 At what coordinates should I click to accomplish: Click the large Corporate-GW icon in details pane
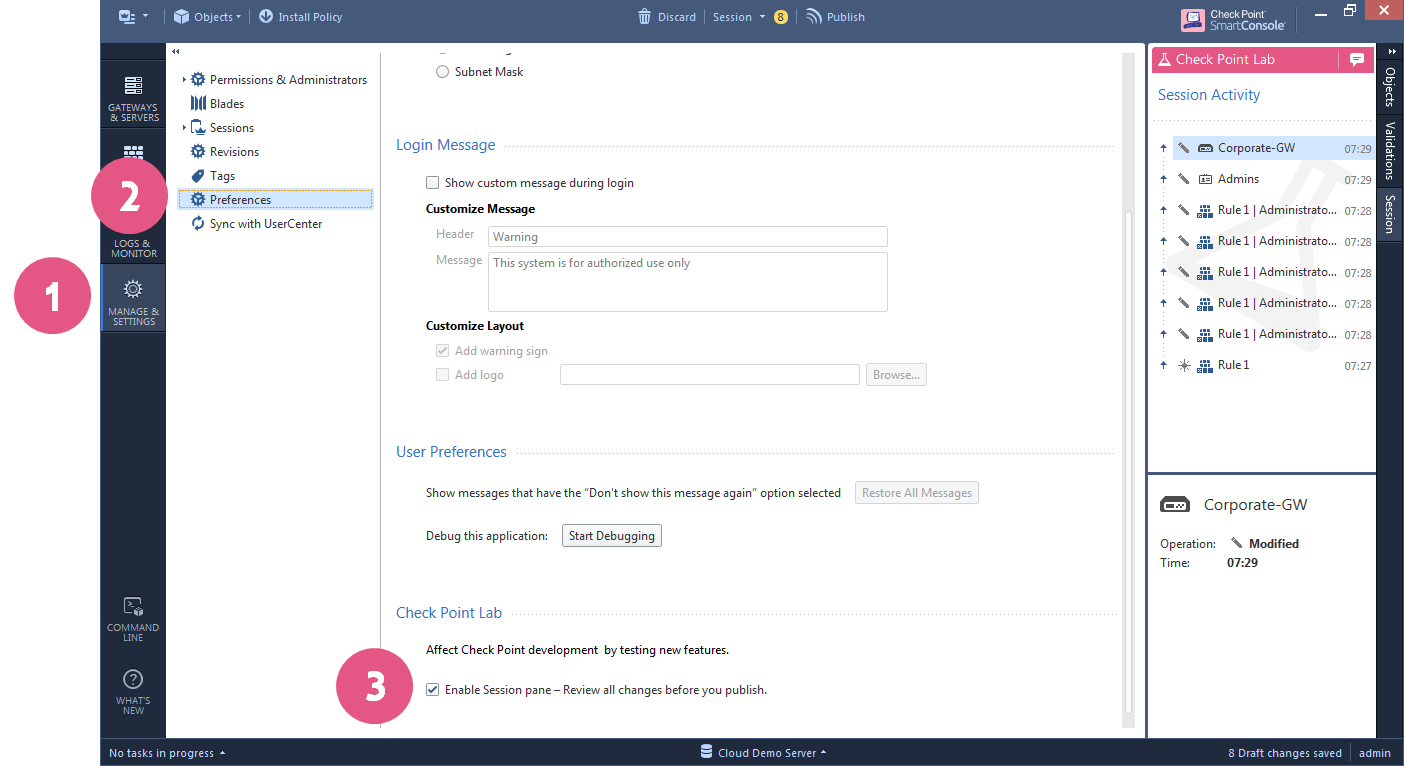point(1175,505)
